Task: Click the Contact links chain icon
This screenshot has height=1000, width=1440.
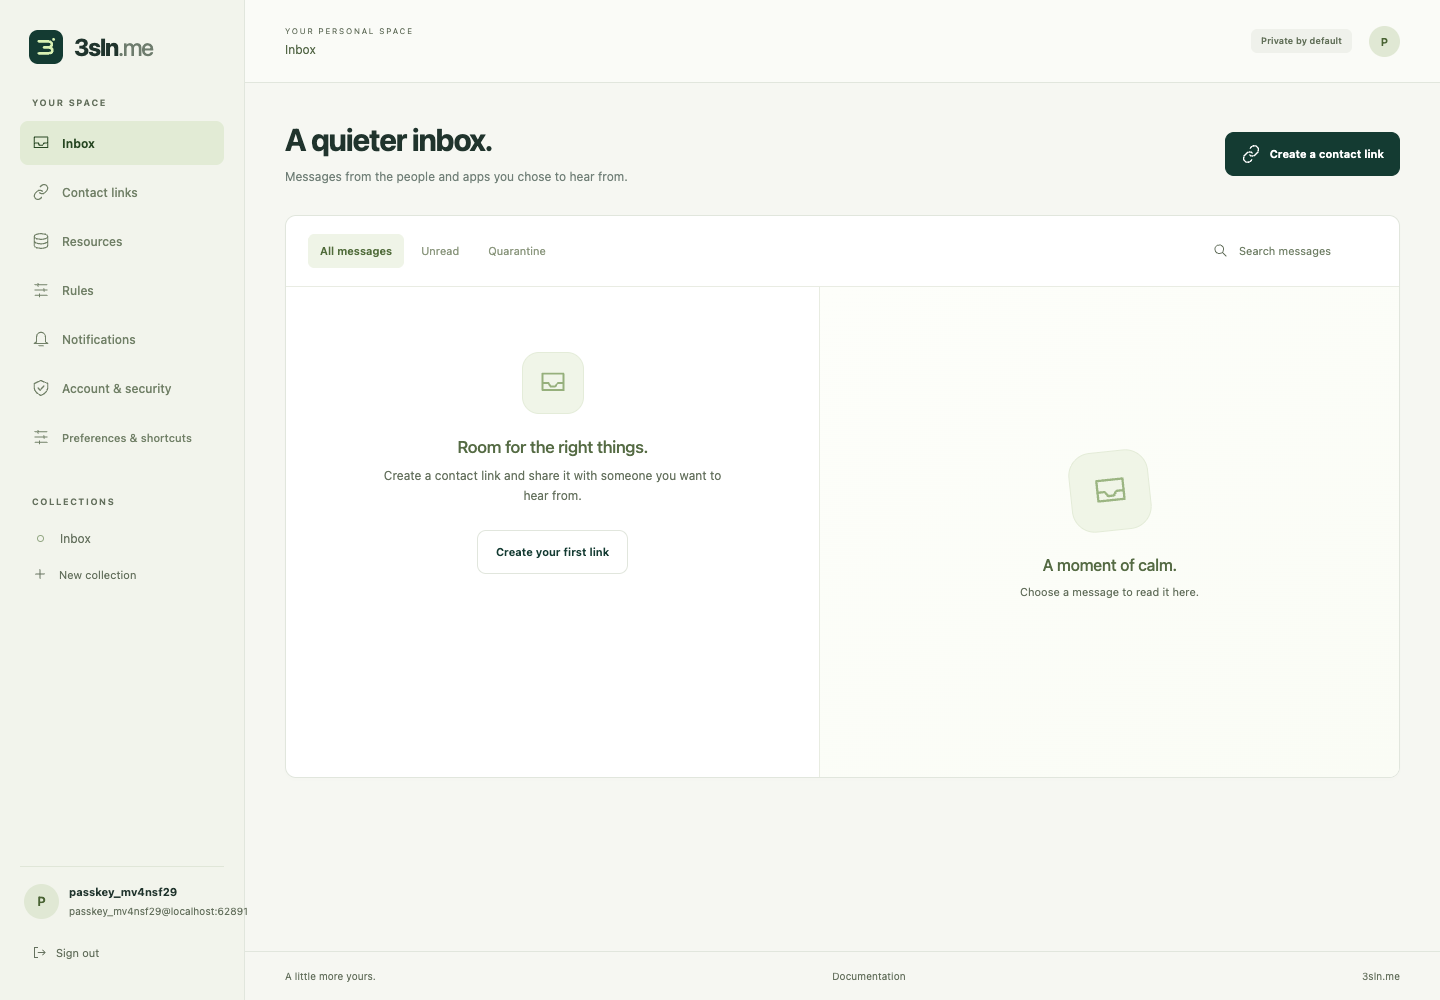Action: point(41,192)
